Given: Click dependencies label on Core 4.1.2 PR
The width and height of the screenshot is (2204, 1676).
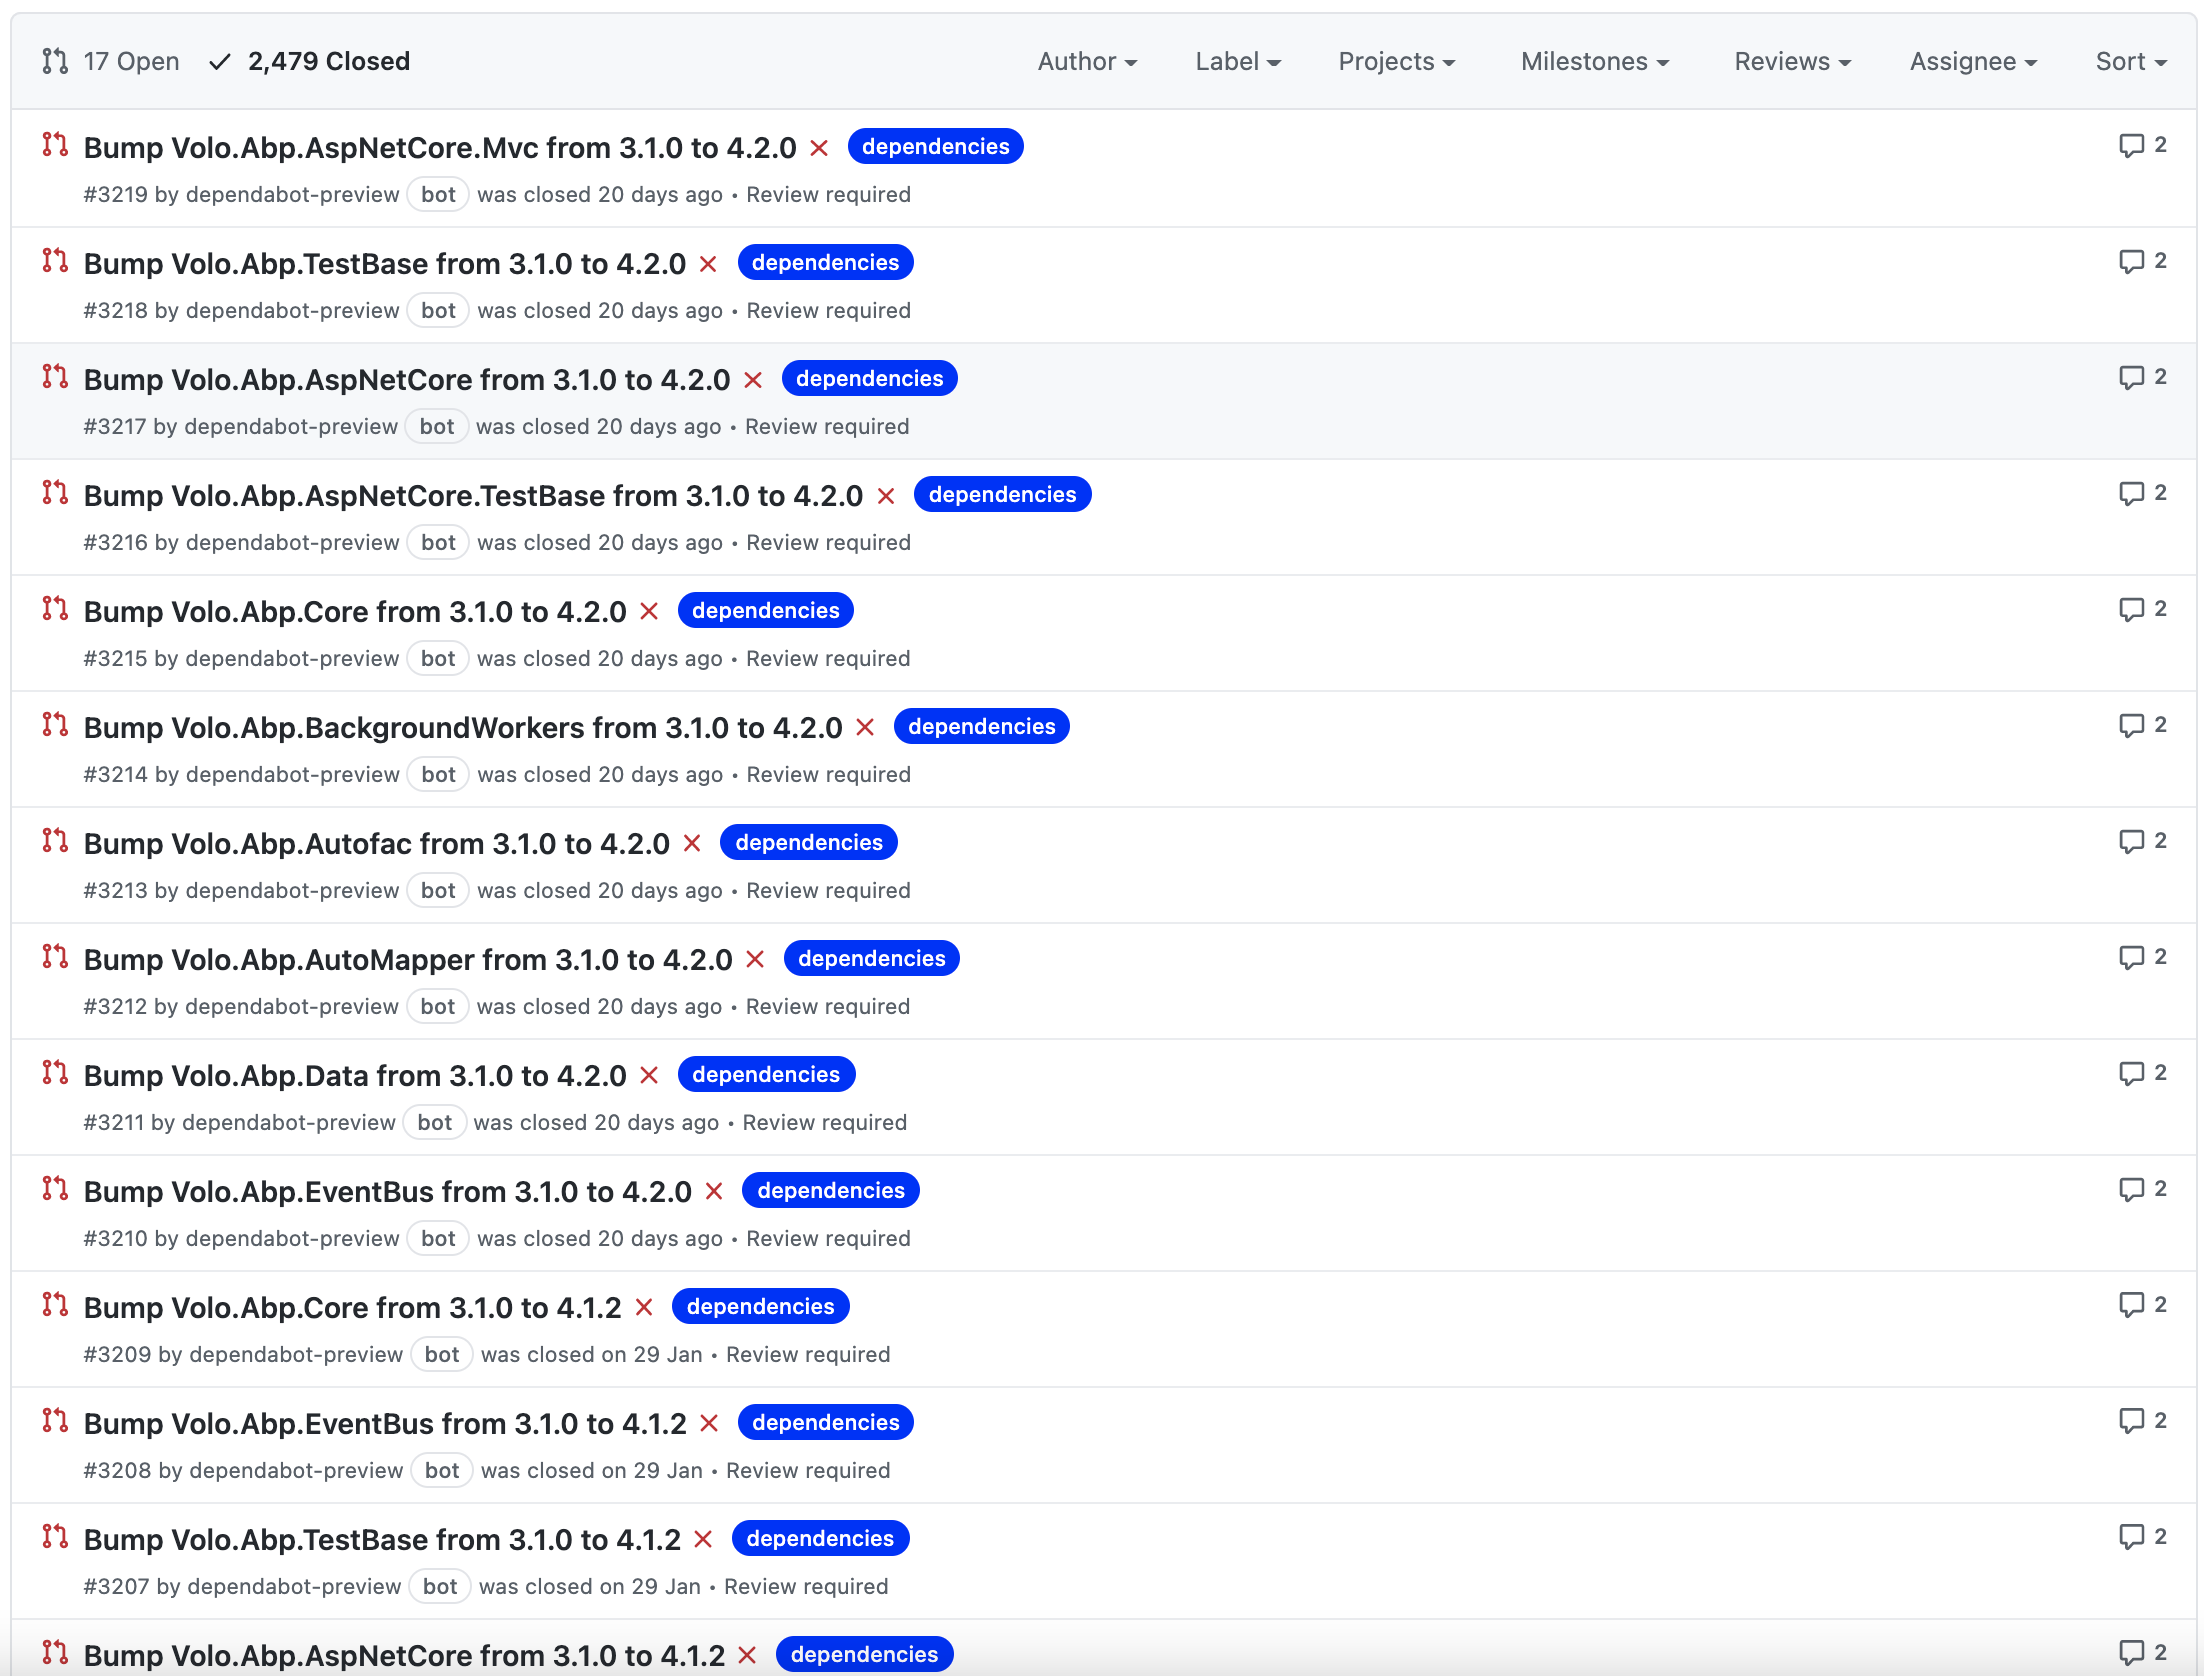Looking at the screenshot, I should [760, 1307].
